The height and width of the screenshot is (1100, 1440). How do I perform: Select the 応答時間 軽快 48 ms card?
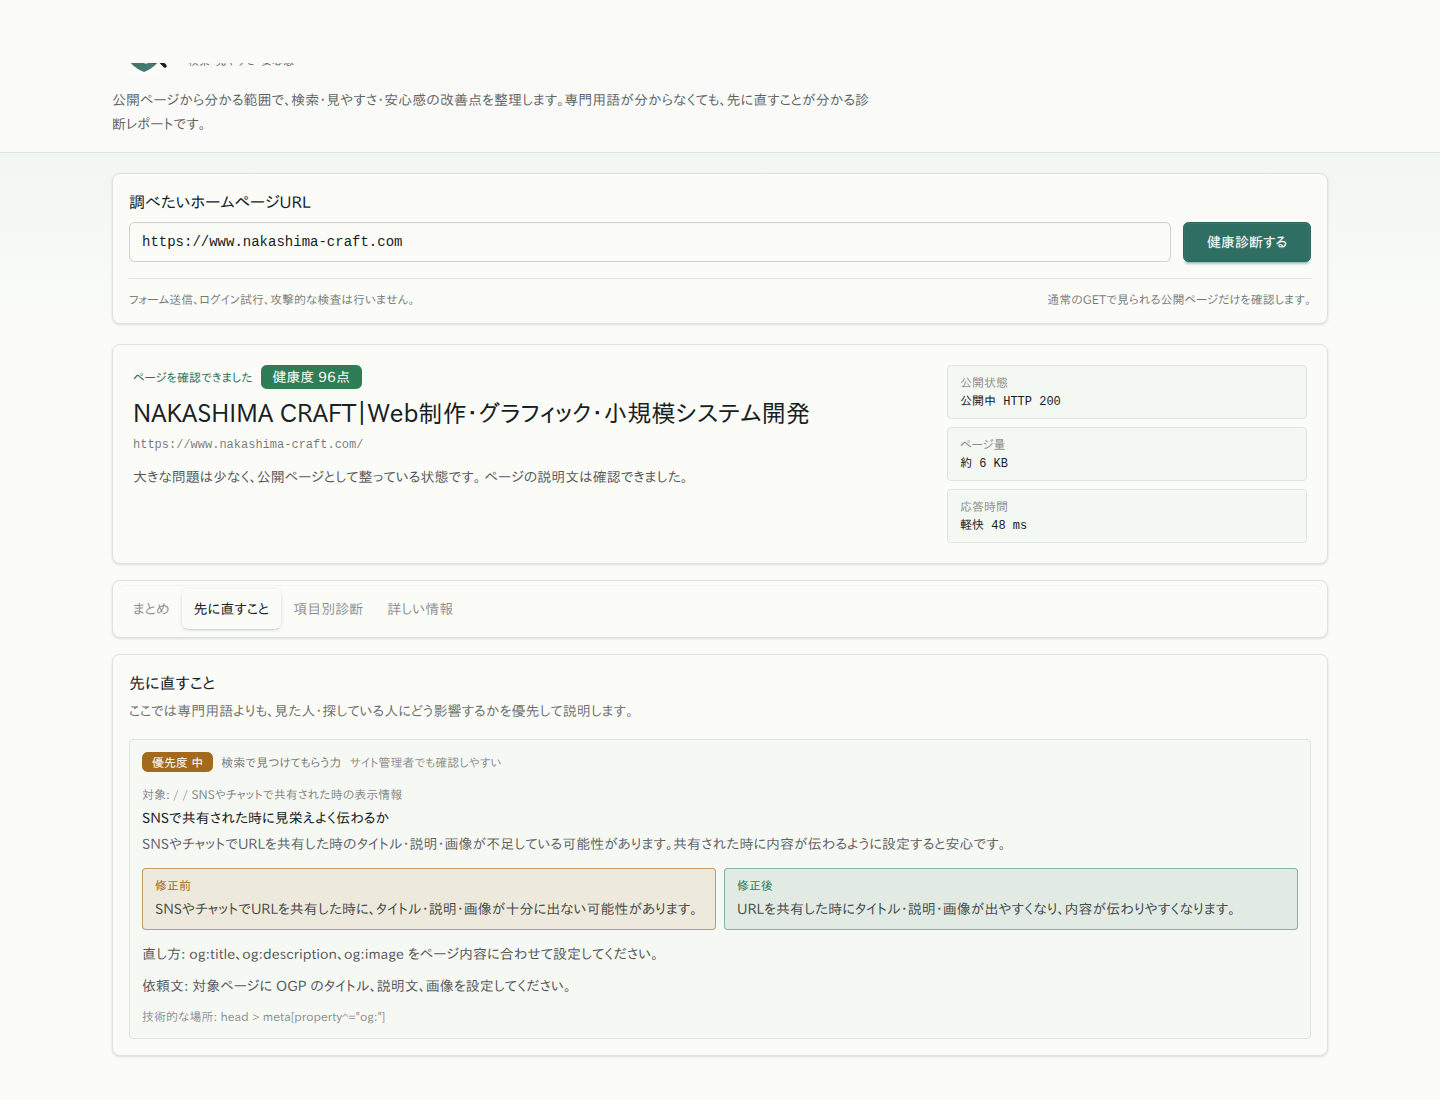pyautogui.click(x=1127, y=516)
